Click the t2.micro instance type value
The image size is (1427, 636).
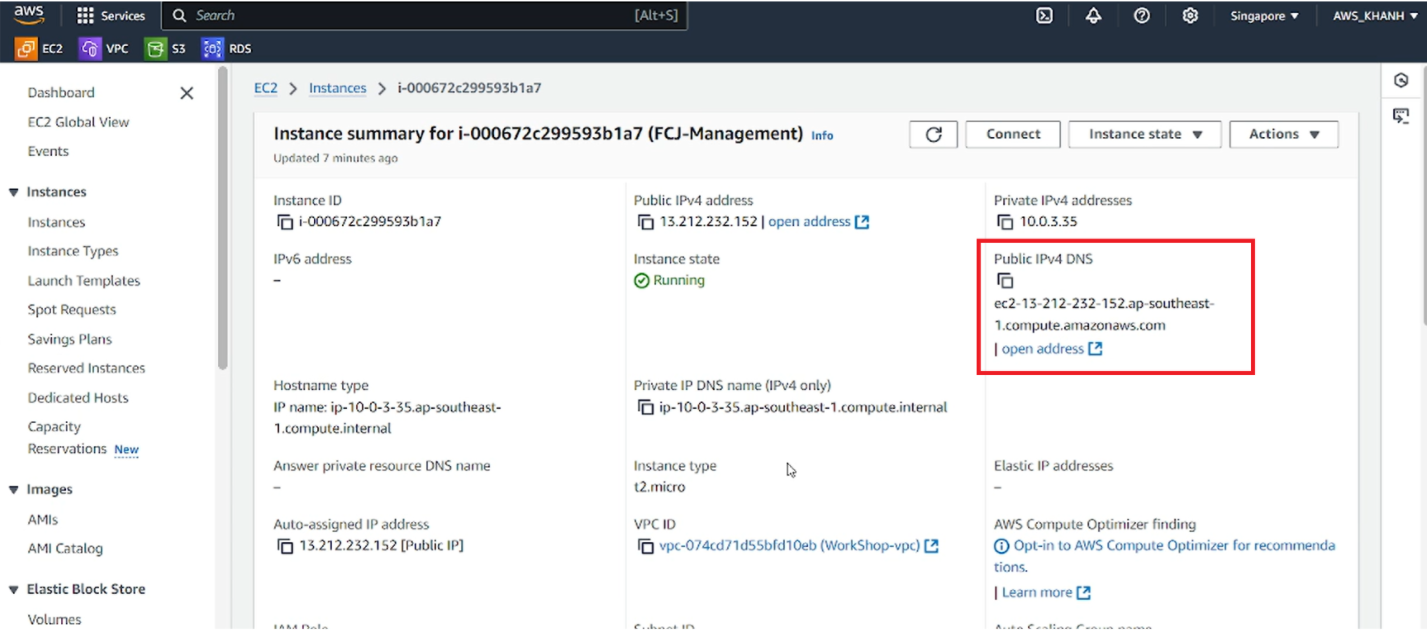coord(659,487)
